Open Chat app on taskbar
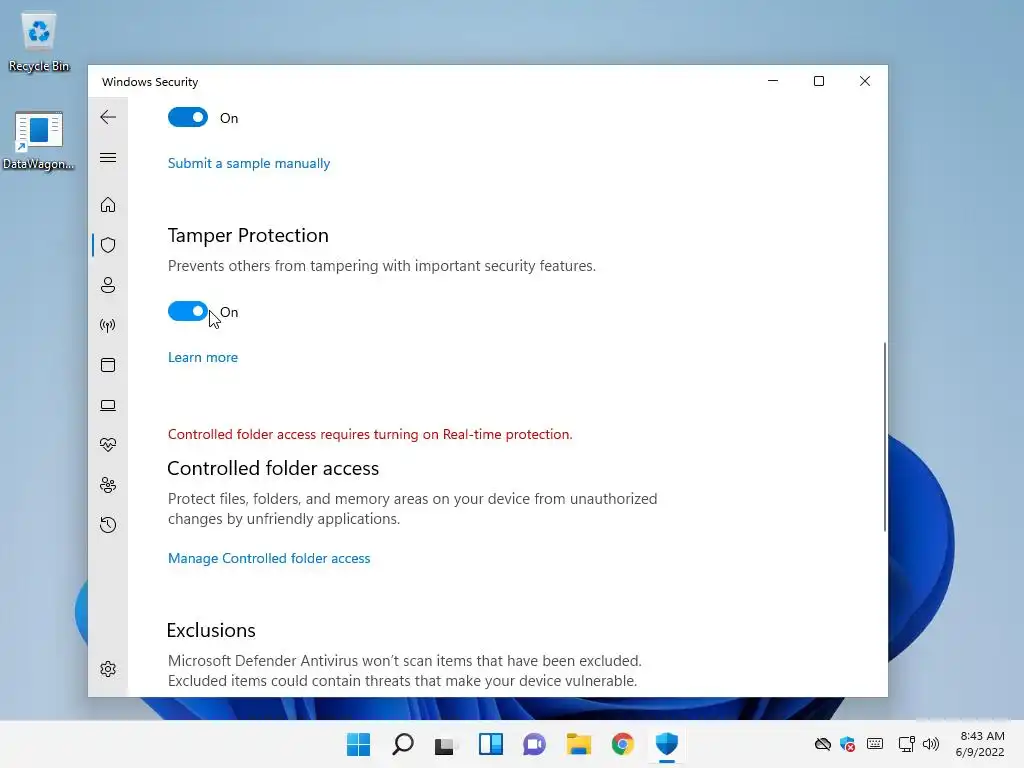1024x768 pixels. click(534, 744)
